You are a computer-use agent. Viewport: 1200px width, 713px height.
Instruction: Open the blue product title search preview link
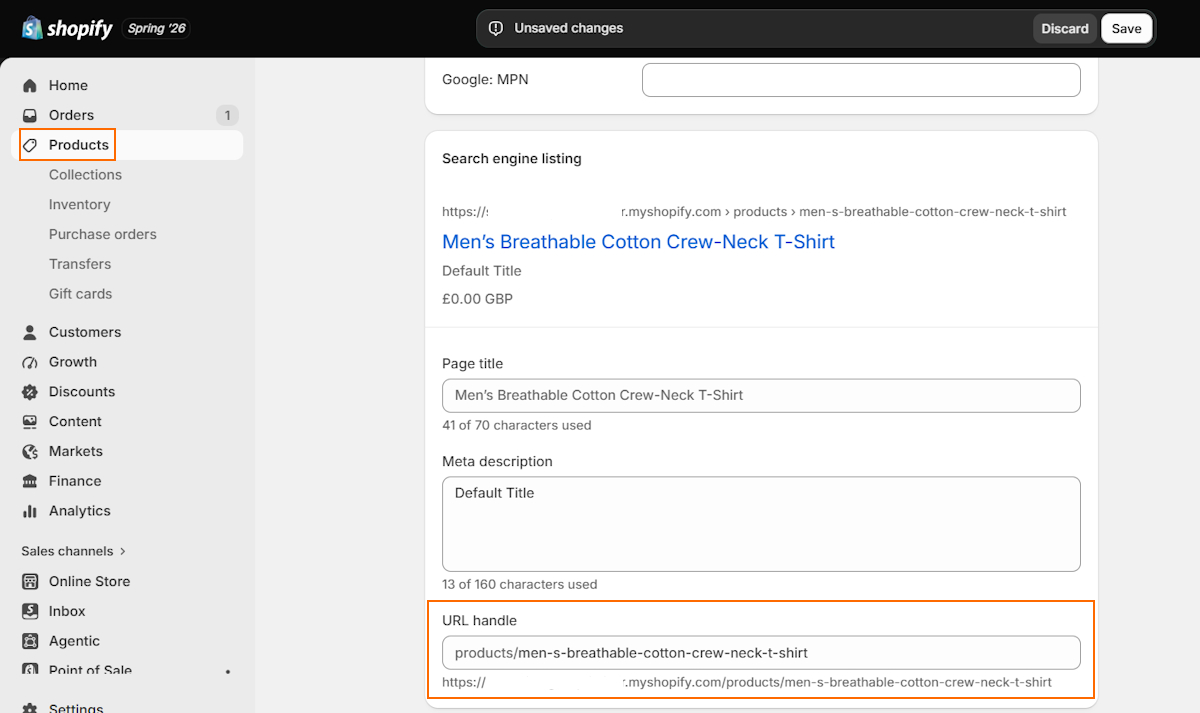point(638,242)
